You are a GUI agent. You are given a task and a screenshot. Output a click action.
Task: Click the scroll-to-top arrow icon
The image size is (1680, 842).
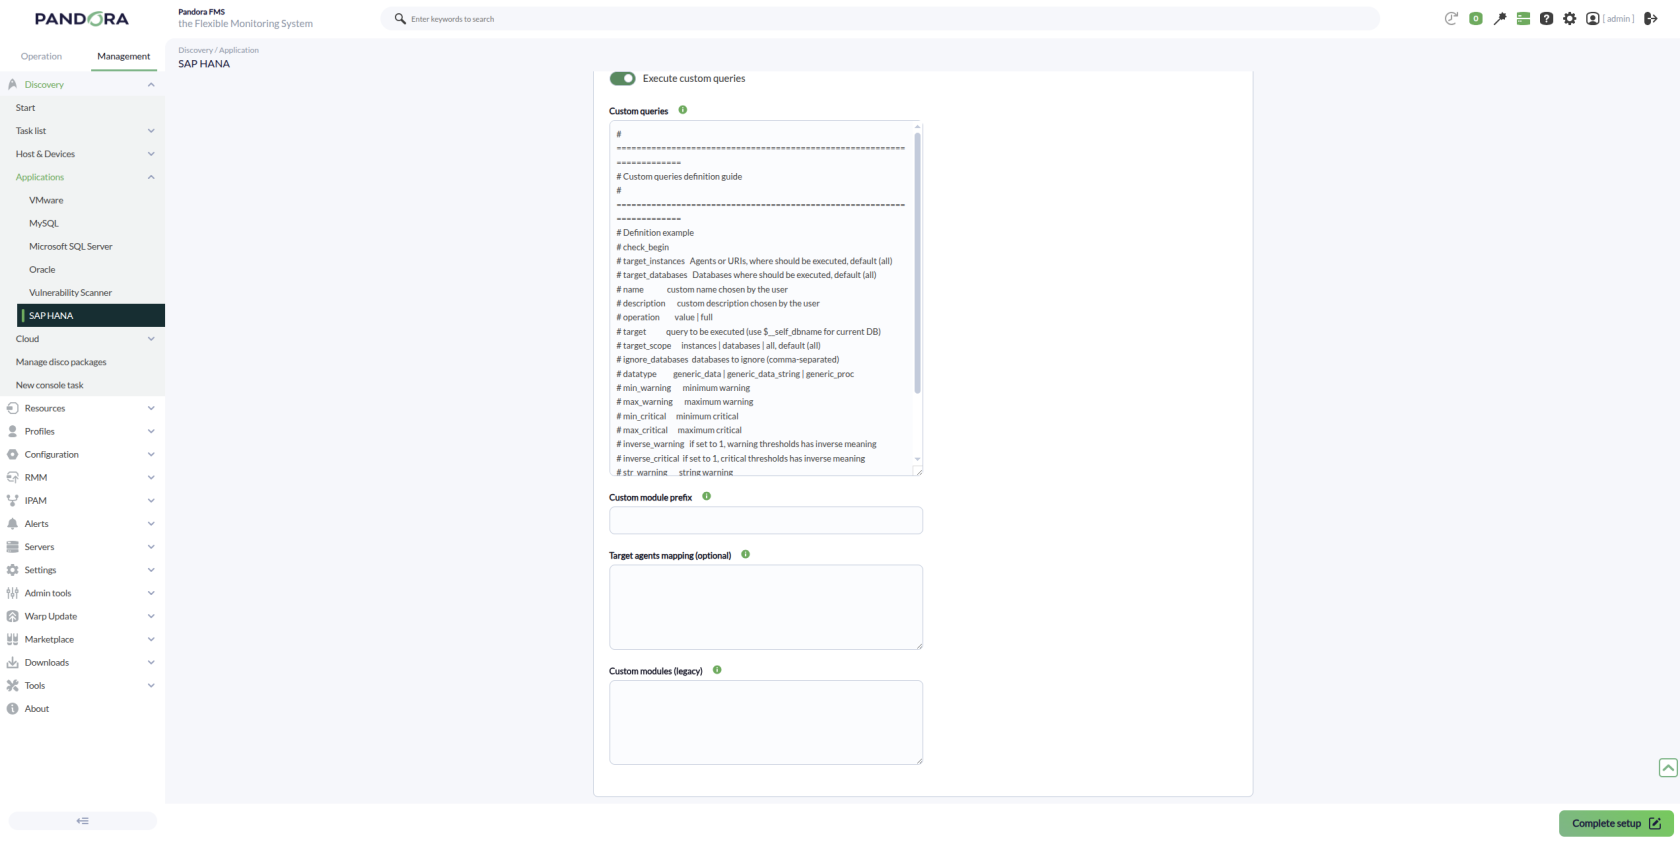coord(1668,768)
